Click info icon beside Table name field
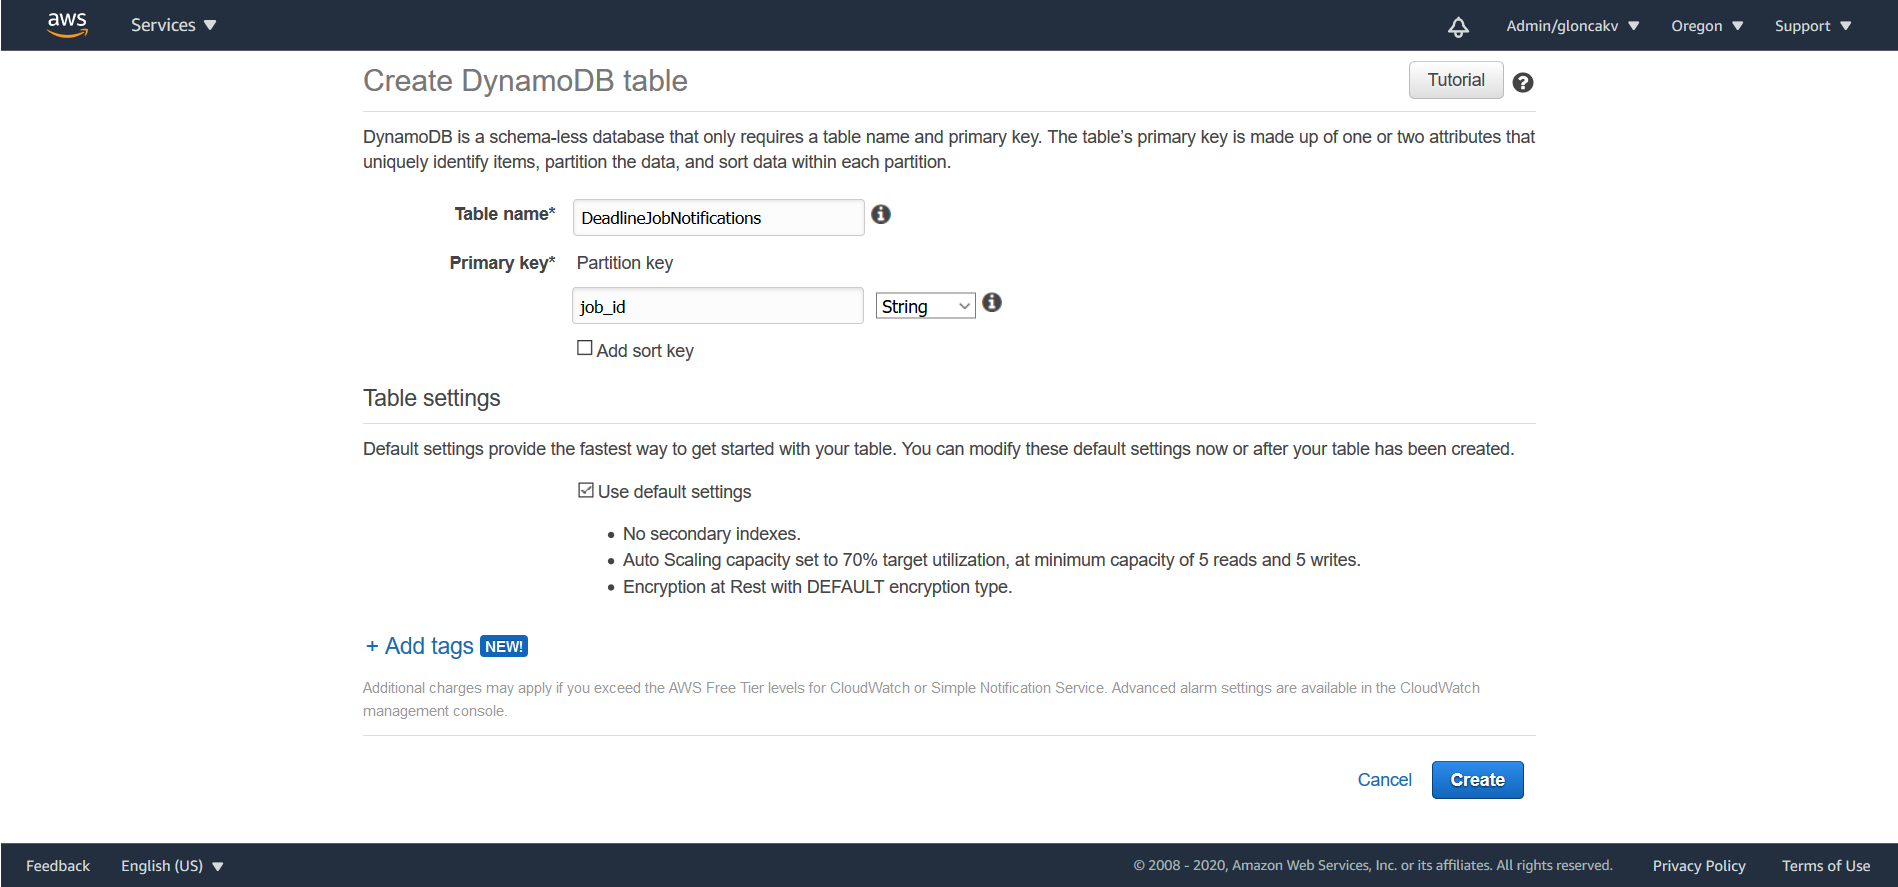The width and height of the screenshot is (1898, 887). click(x=881, y=214)
